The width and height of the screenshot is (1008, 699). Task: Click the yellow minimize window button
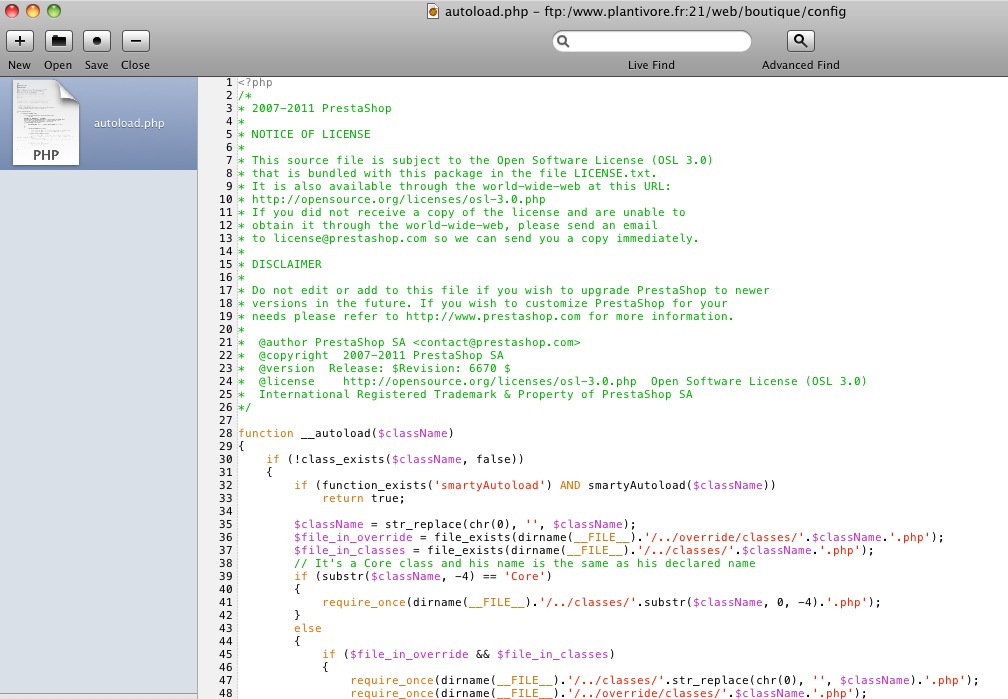[x=33, y=11]
